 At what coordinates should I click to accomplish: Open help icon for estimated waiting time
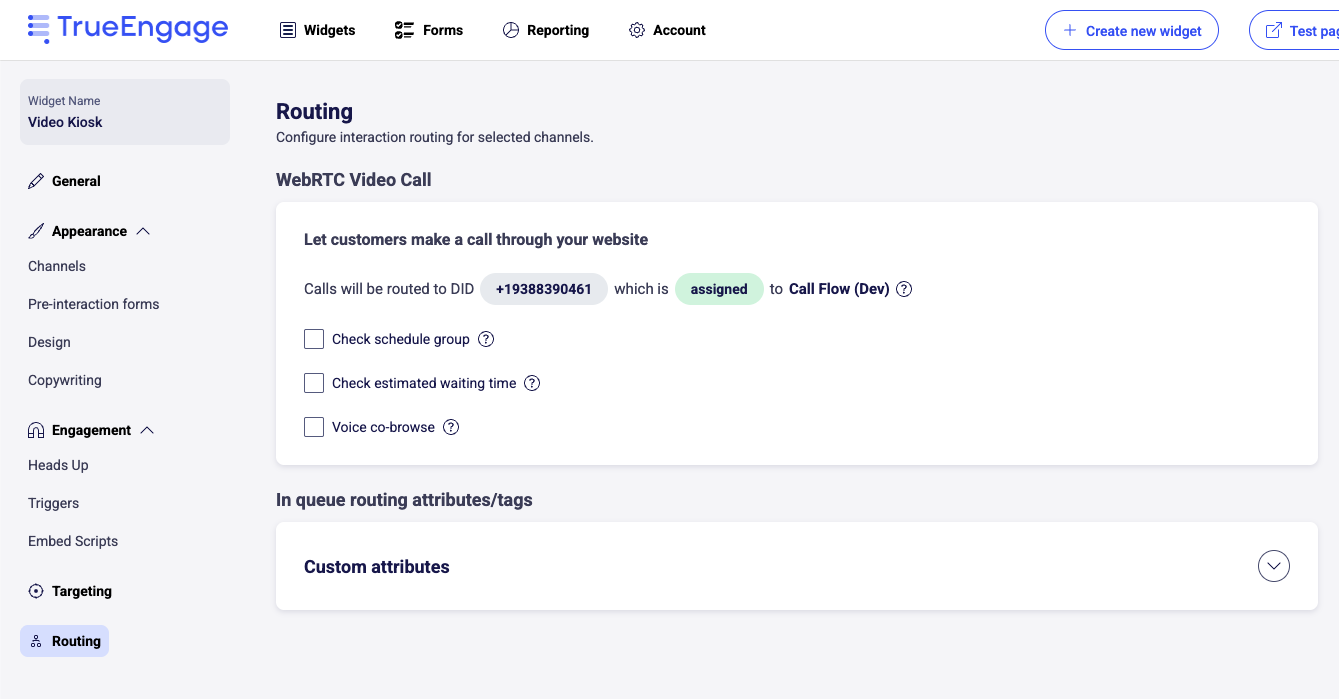pyautogui.click(x=532, y=383)
